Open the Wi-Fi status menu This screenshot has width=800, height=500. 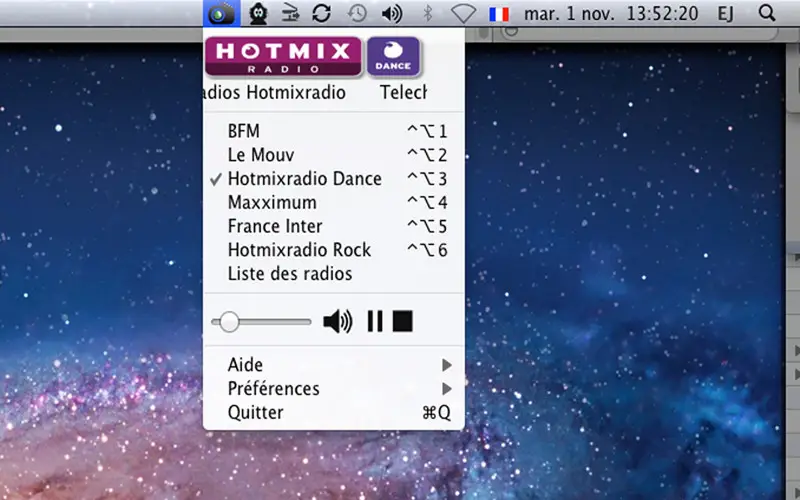tap(463, 14)
